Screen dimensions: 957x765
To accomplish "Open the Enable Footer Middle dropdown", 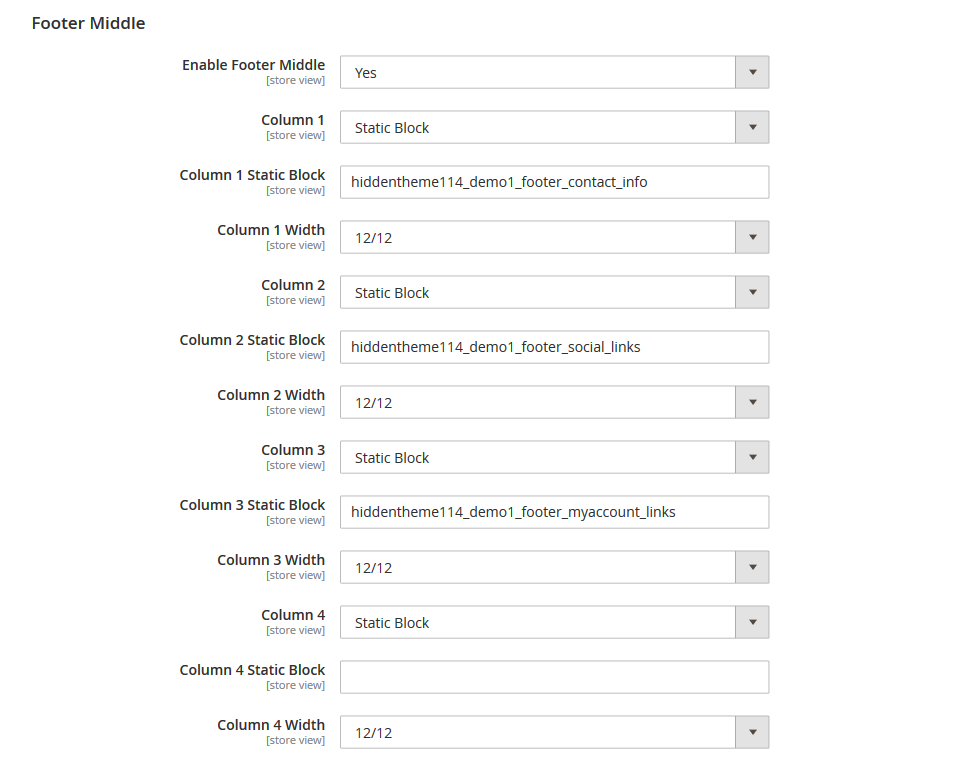I will [752, 72].
